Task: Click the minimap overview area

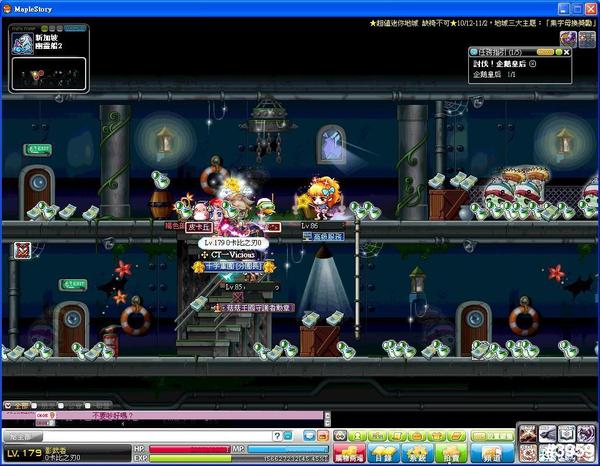Action: coord(49,74)
